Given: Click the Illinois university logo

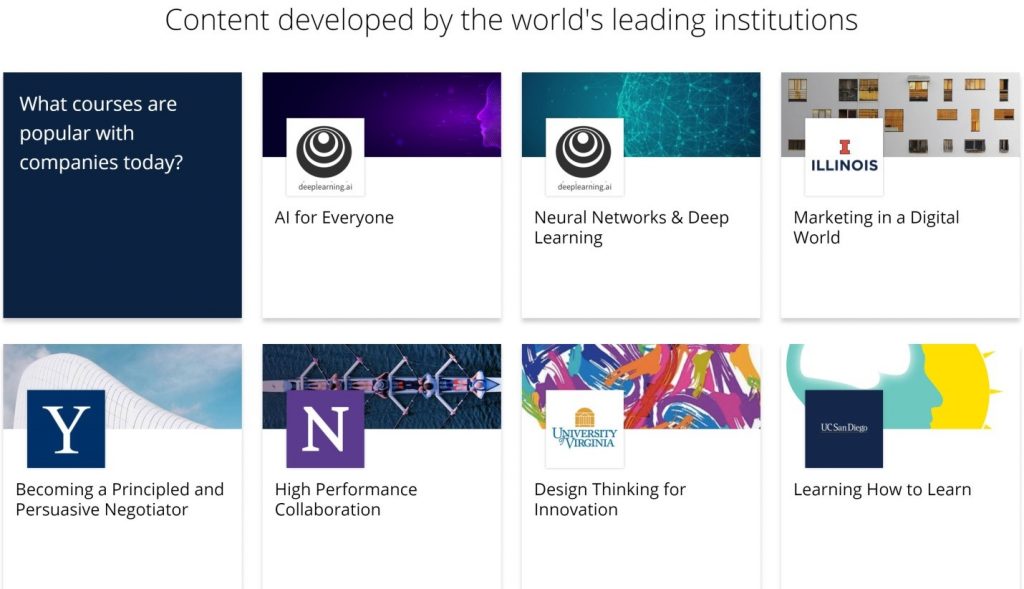Looking at the screenshot, I should (844, 157).
